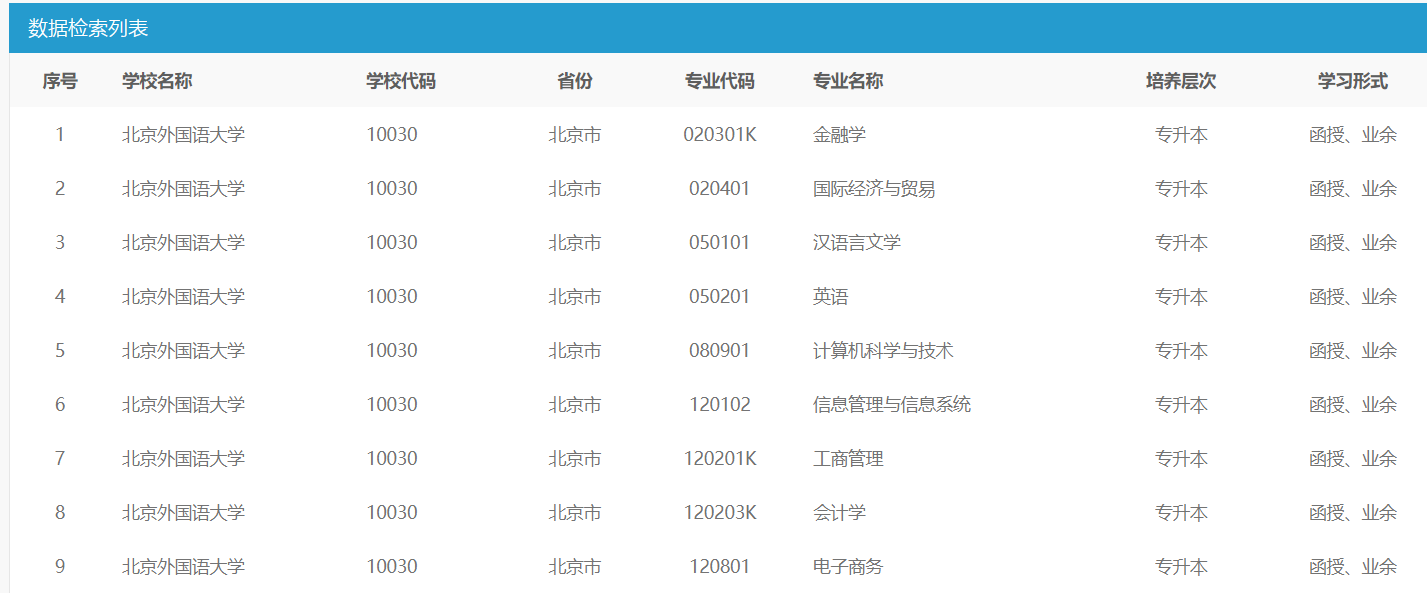Click major code 080901
Screen dimensions: 1427x593
click(x=720, y=351)
